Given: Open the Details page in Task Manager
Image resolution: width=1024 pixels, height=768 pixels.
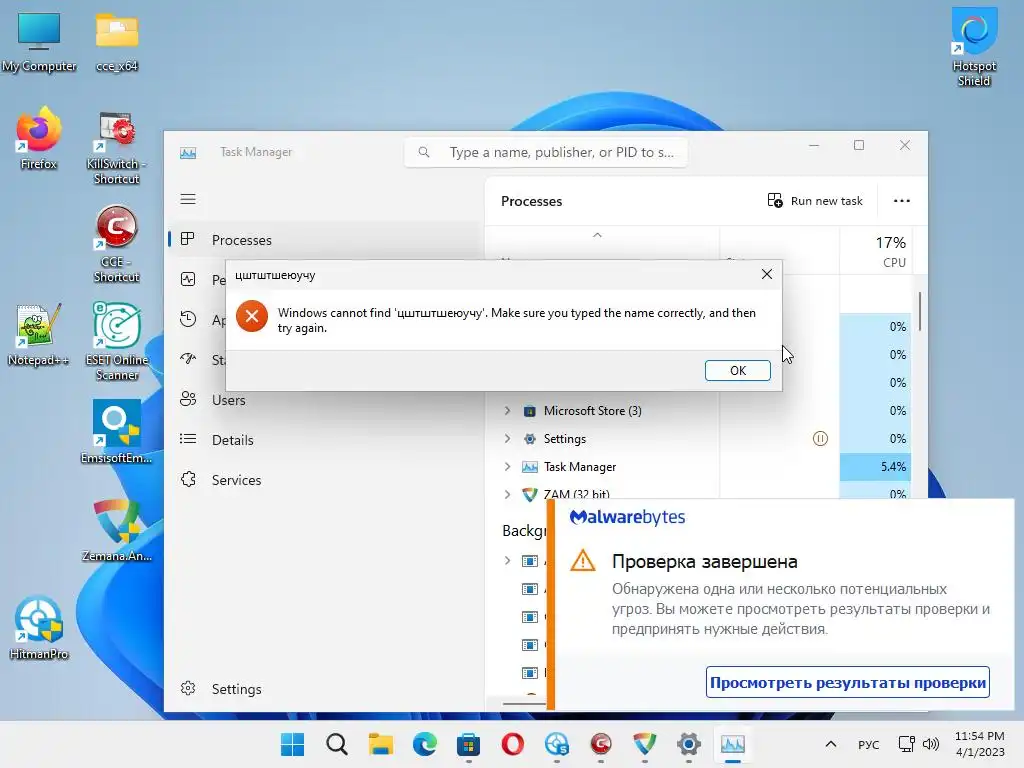Looking at the screenshot, I should point(232,440).
